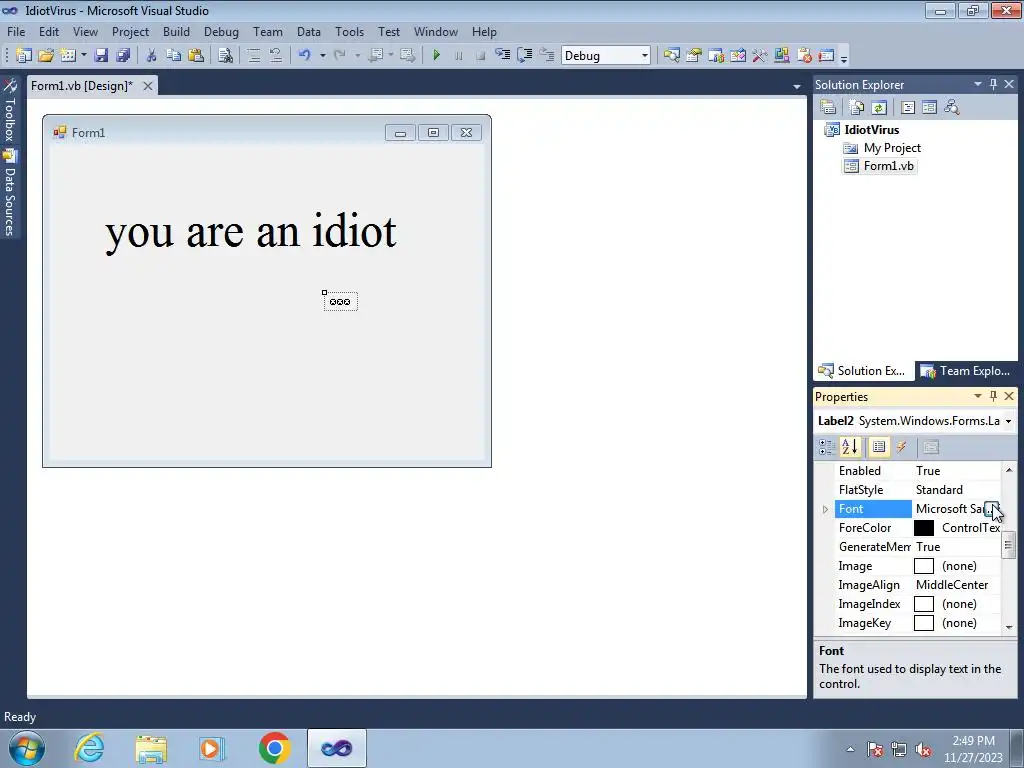
Task: Open the Properties window position menu
Action: click(x=978, y=396)
